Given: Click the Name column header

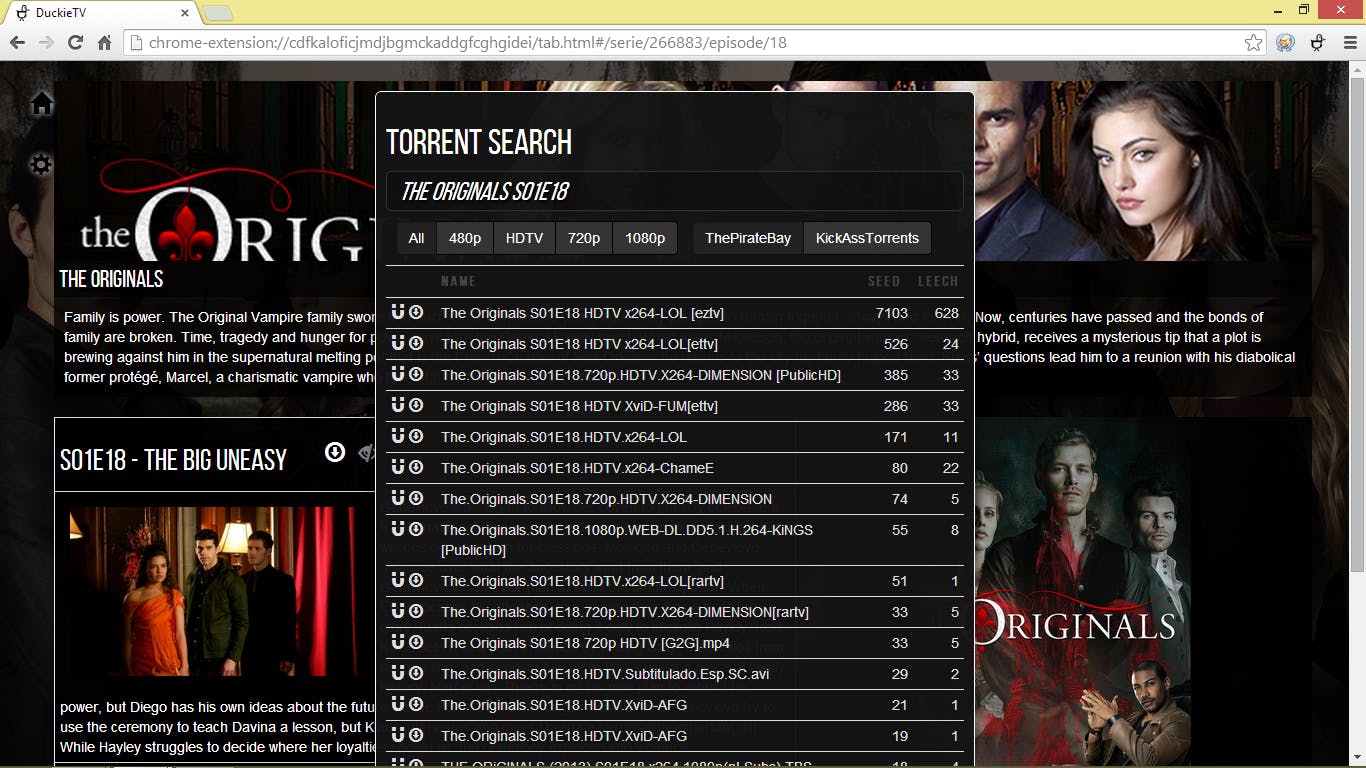Looking at the screenshot, I should [x=458, y=281].
